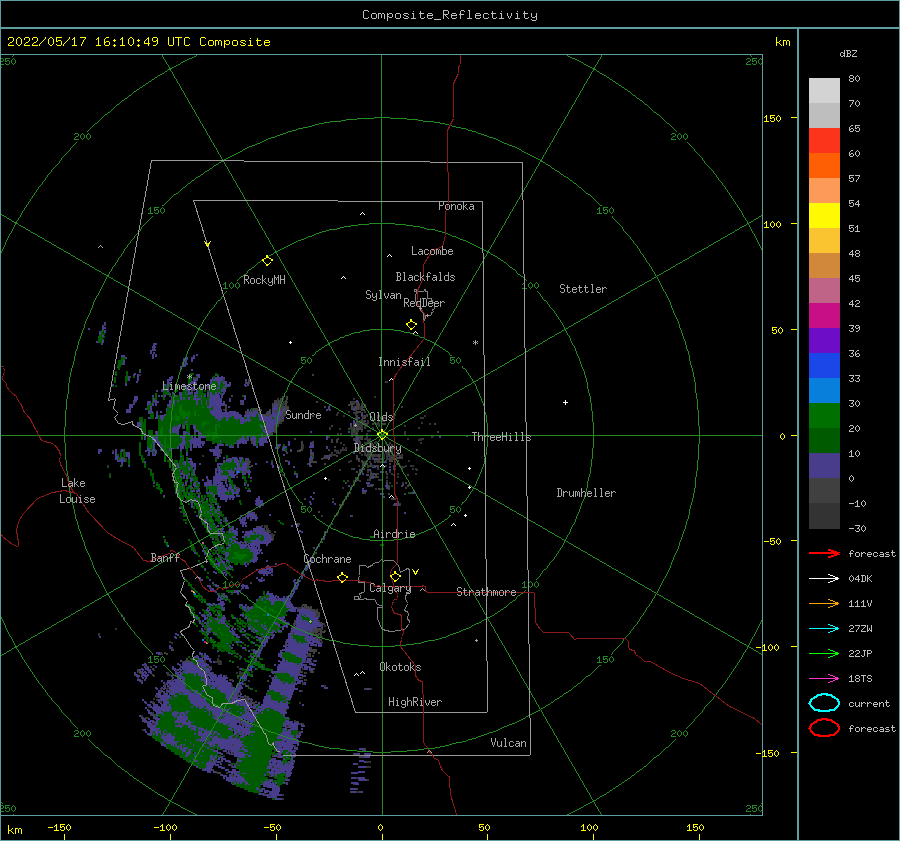900x841 pixels.
Task: Click the Calgary city label
Action: coord(390,588)
